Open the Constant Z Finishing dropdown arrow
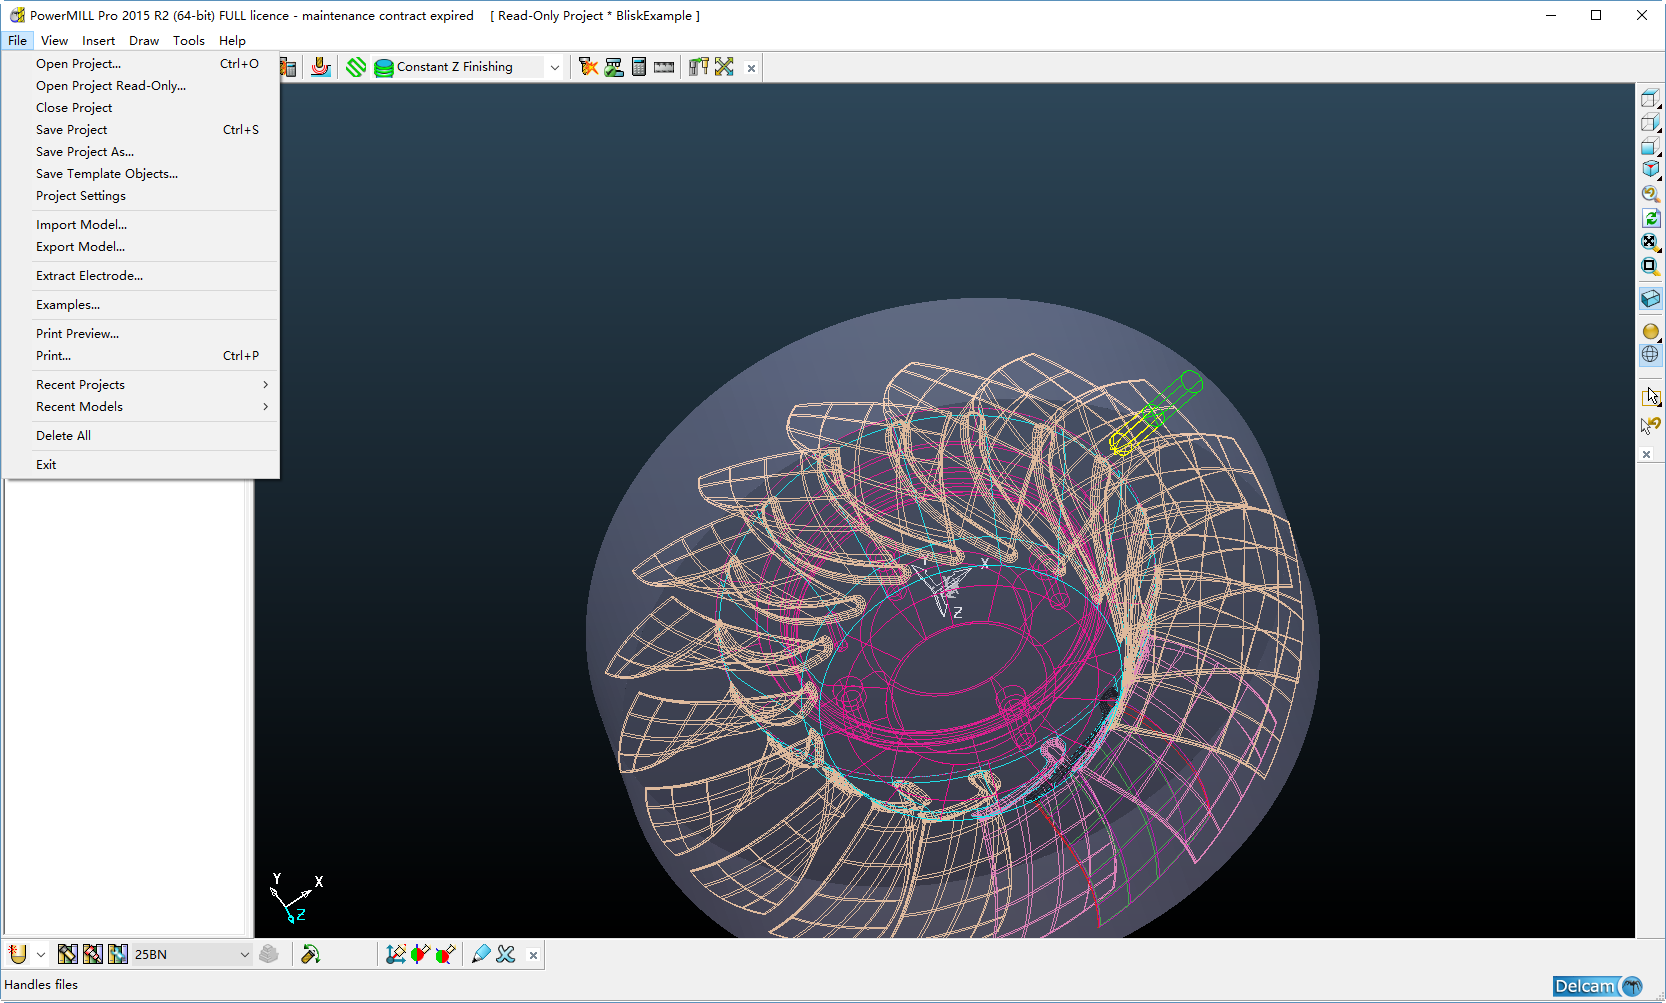The height and width of the screenshot is (1003, 1666). (554, 67)
